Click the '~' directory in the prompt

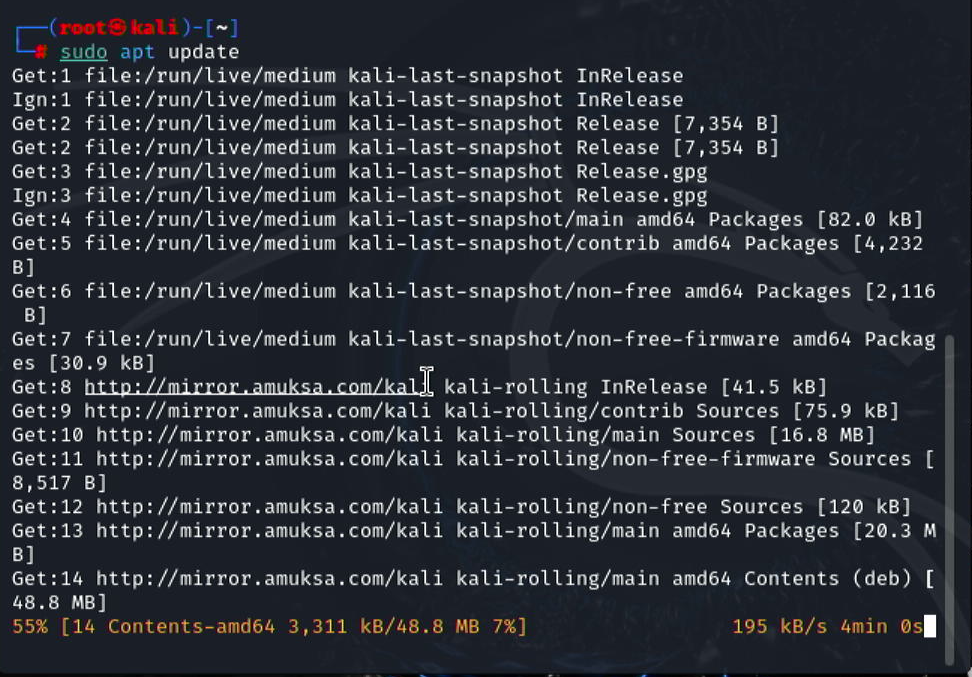tap(224, 27)
